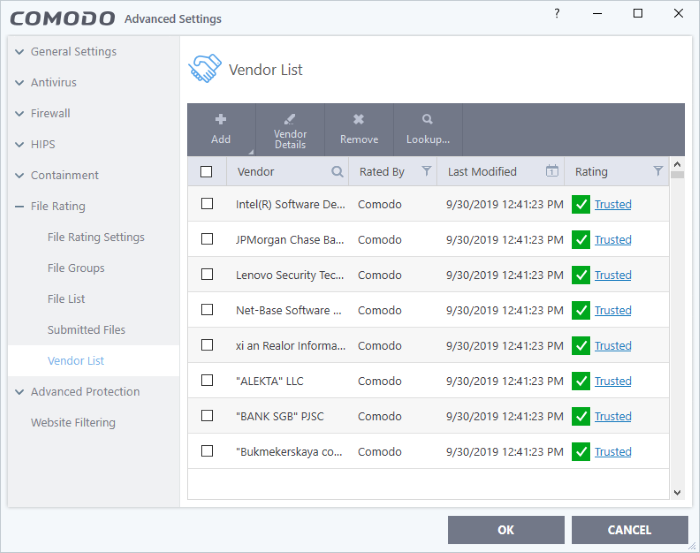This screenshot has width=700, height=553.
Task: Click the Remove vendor X icon
Action: (358, 119)
